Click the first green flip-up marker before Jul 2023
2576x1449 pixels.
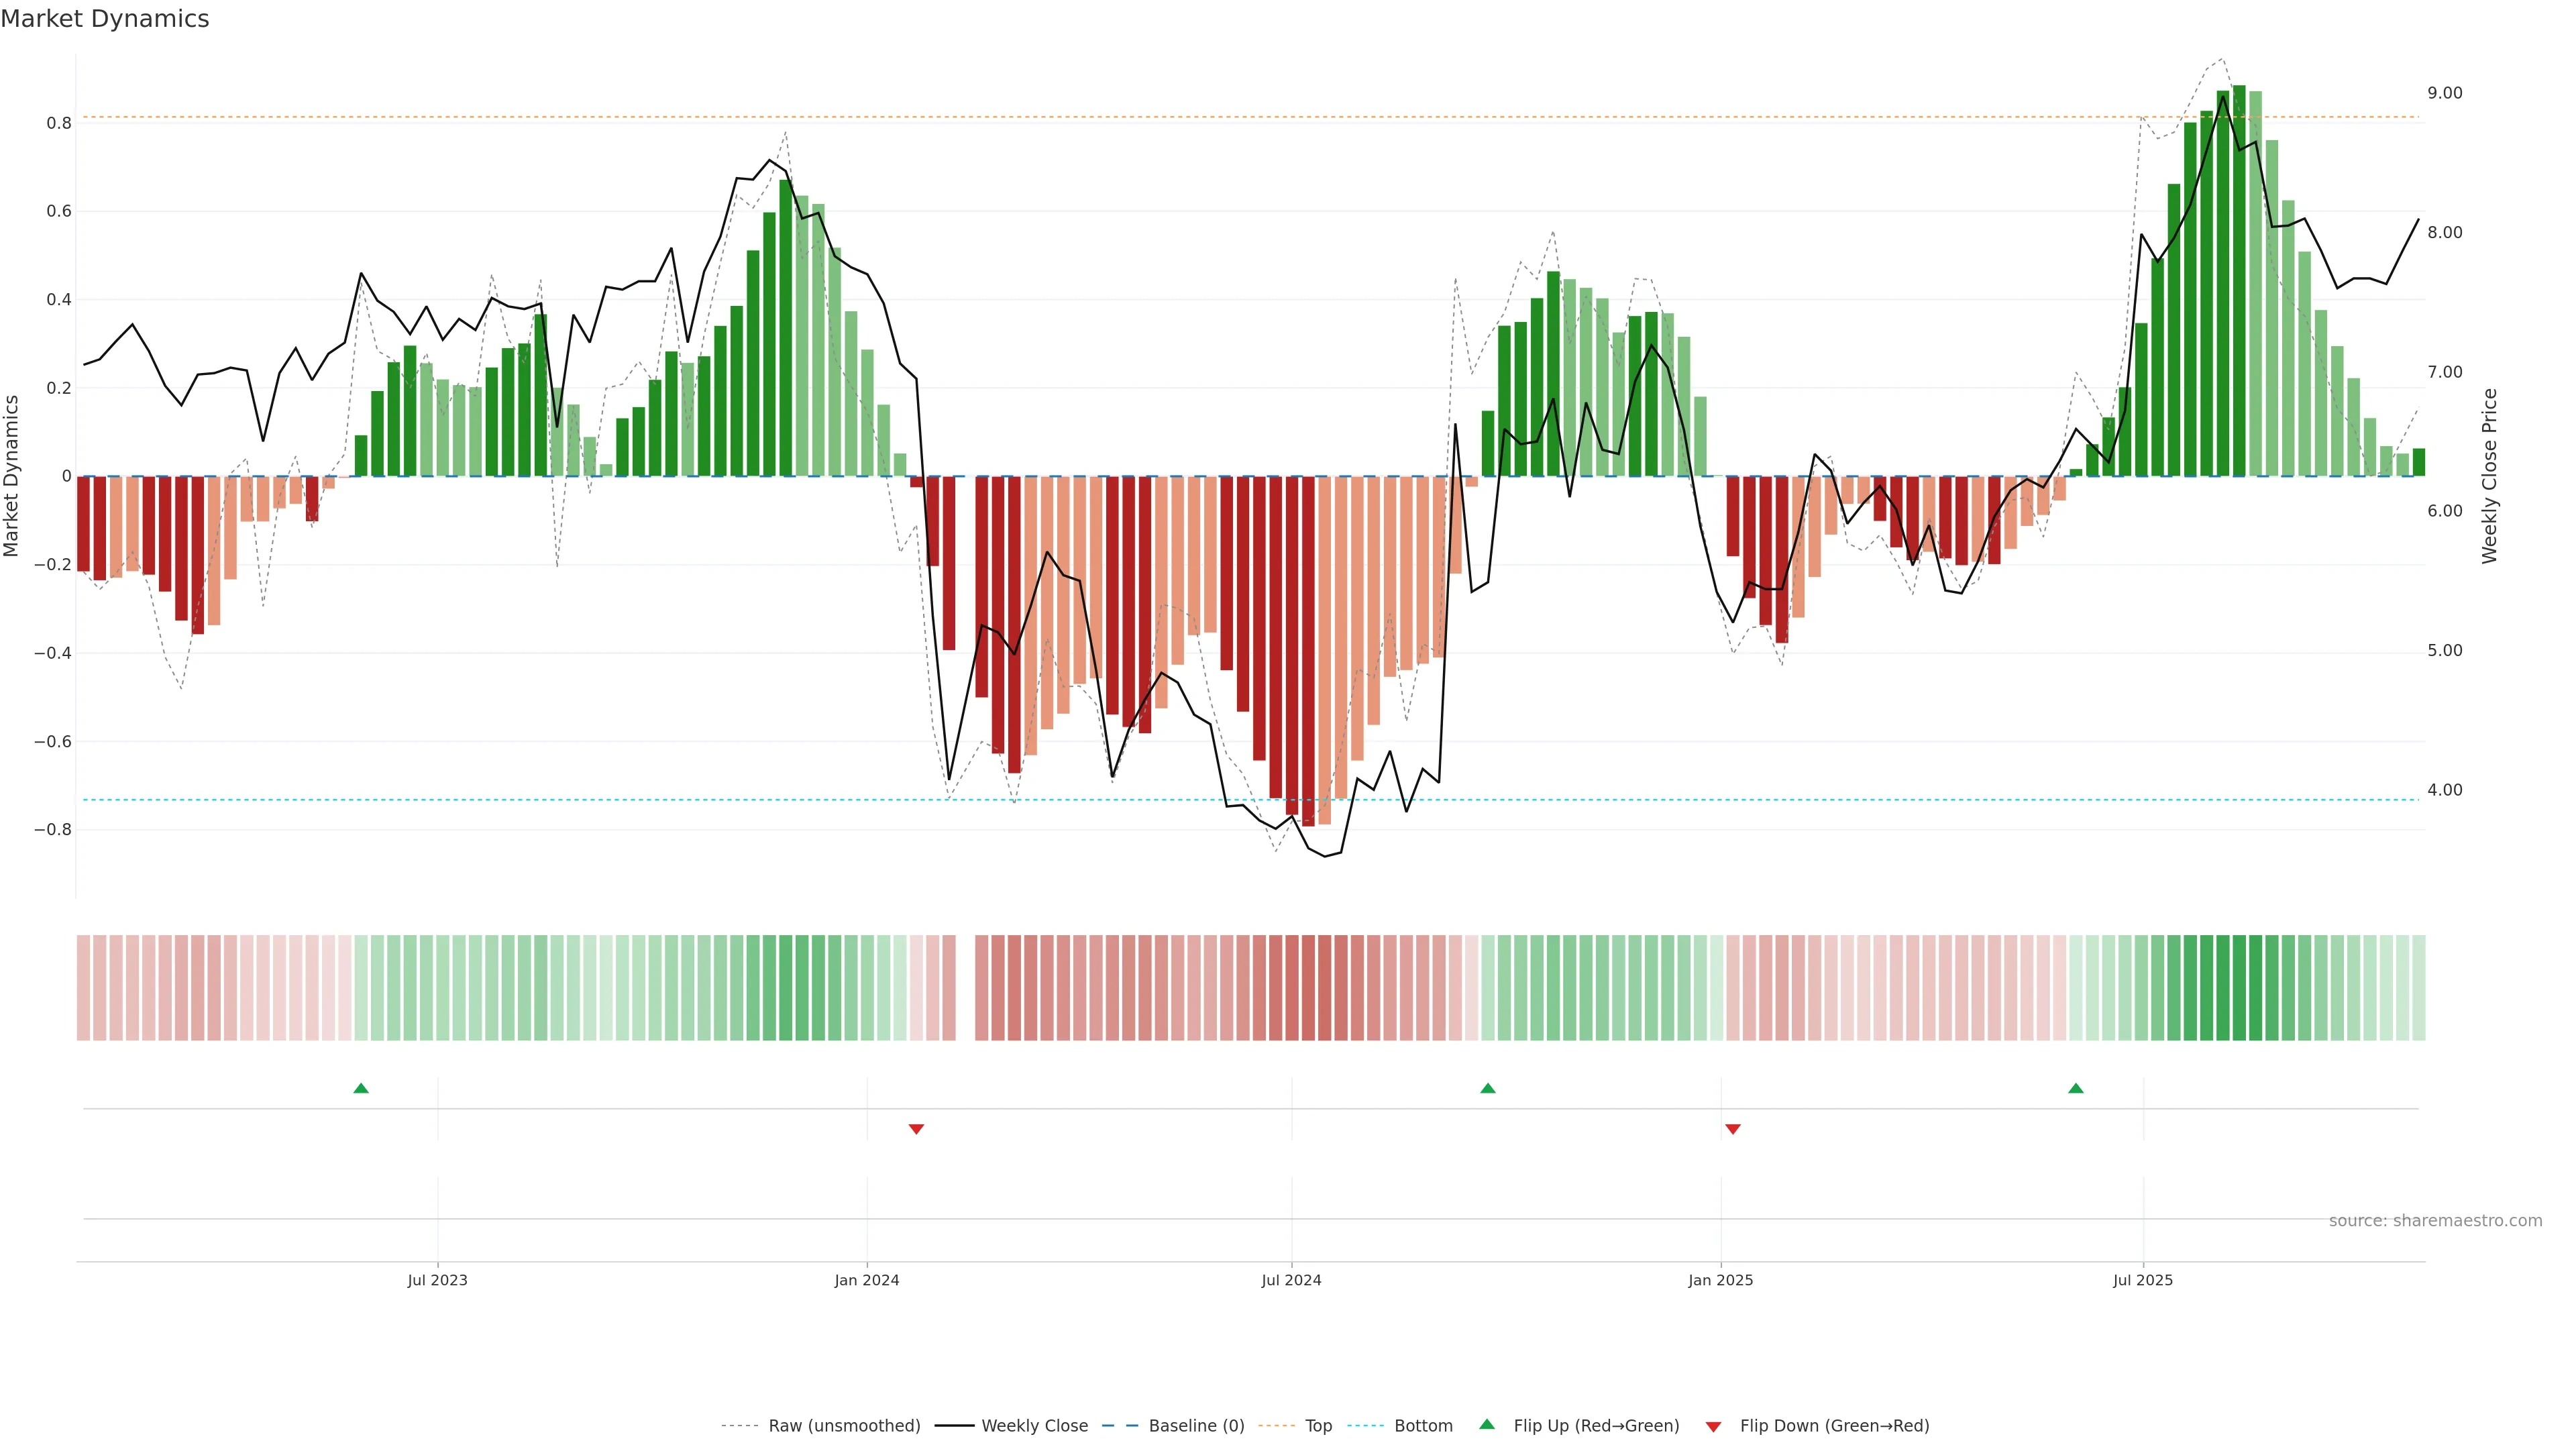click(361, 1088)
